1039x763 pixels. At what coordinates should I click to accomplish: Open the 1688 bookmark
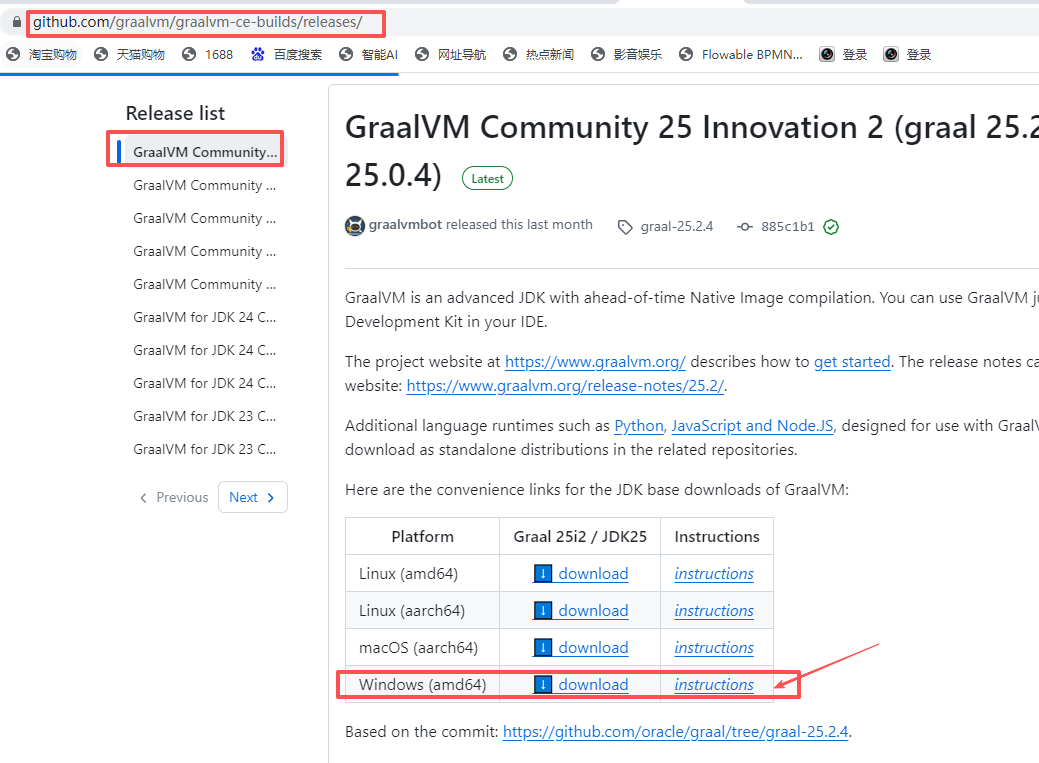click(x=208, y=54)
